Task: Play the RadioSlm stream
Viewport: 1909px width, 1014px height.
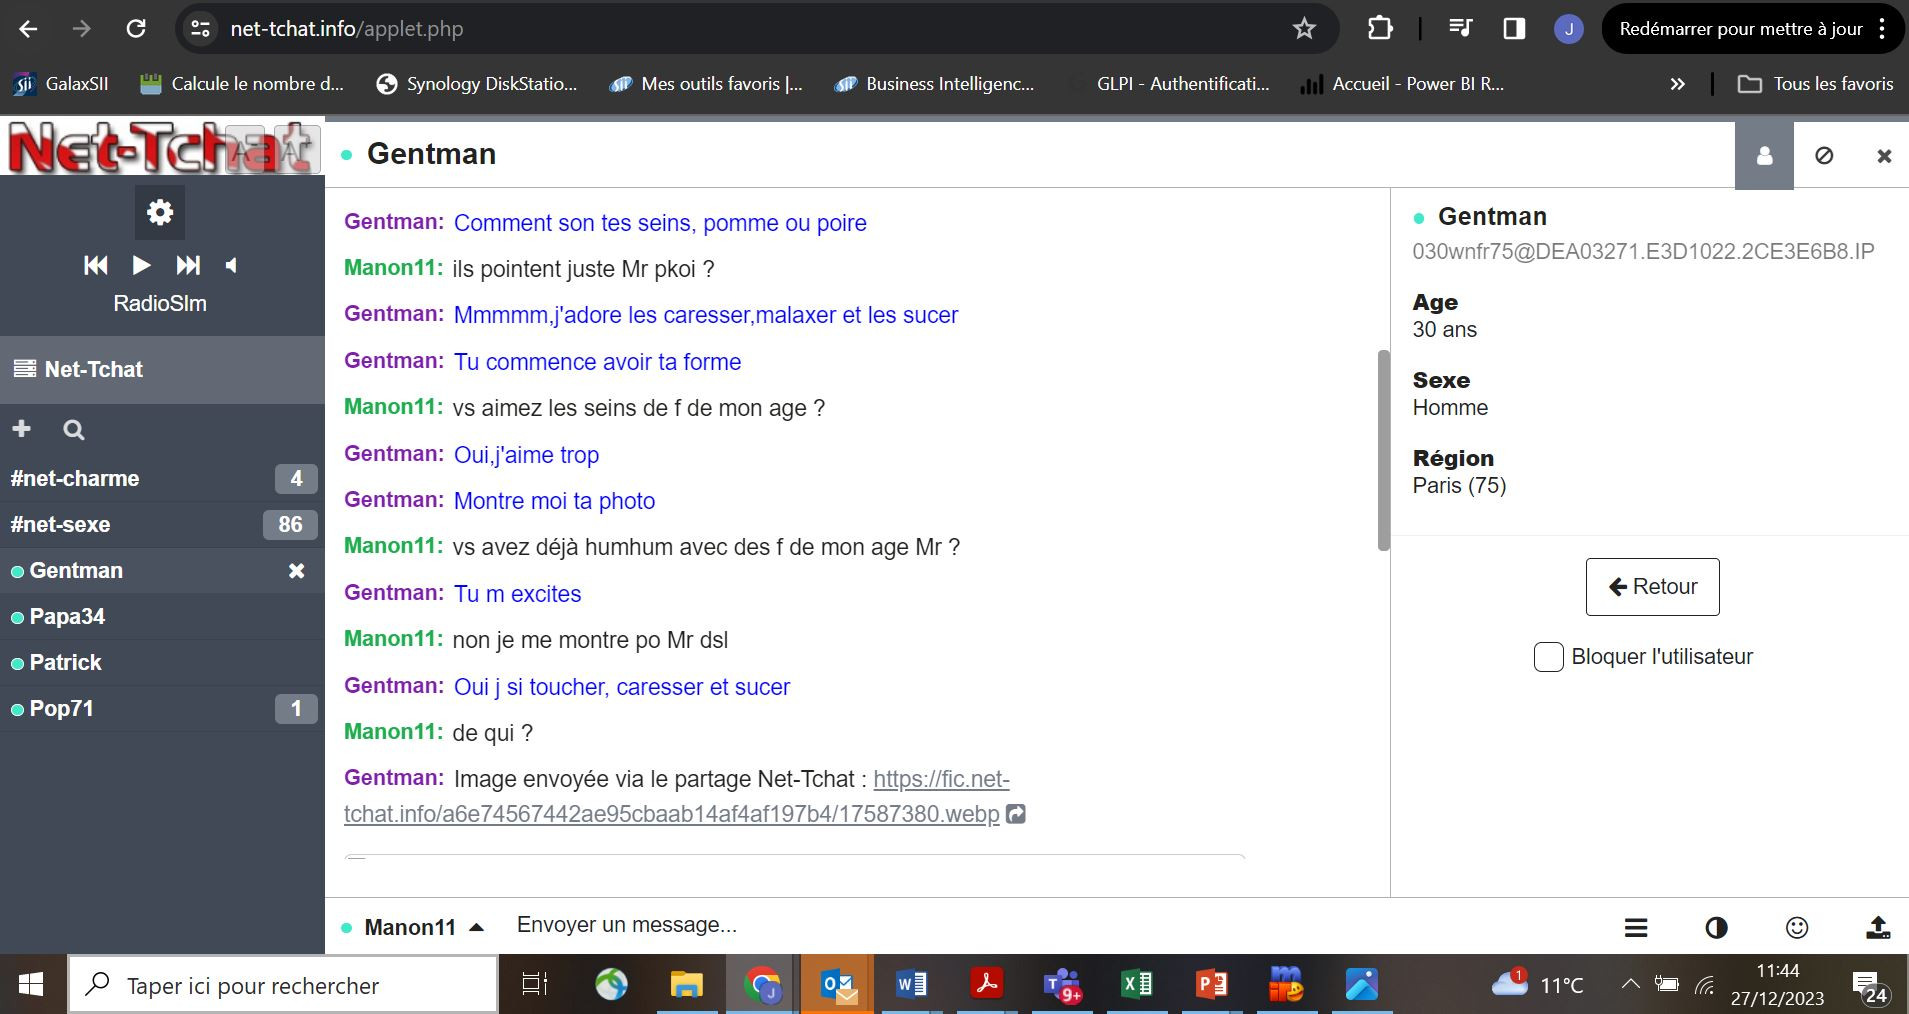Action: click(141, 265)
